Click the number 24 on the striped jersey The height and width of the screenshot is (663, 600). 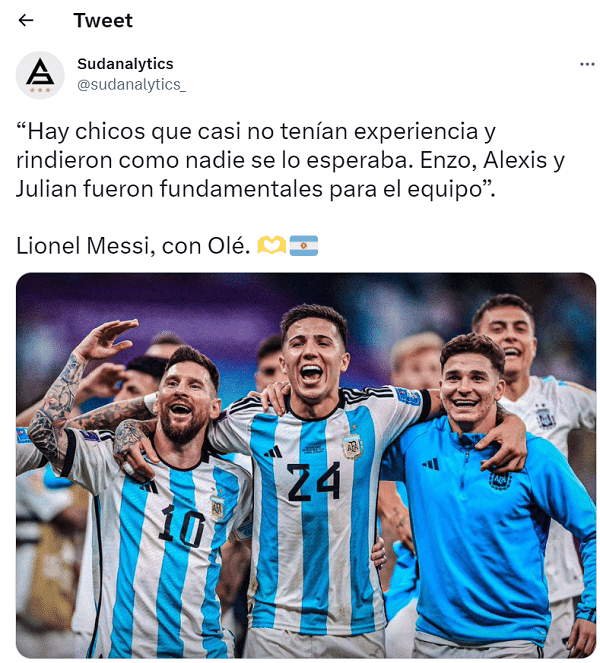pyautogui.click(x=314, y=481)
